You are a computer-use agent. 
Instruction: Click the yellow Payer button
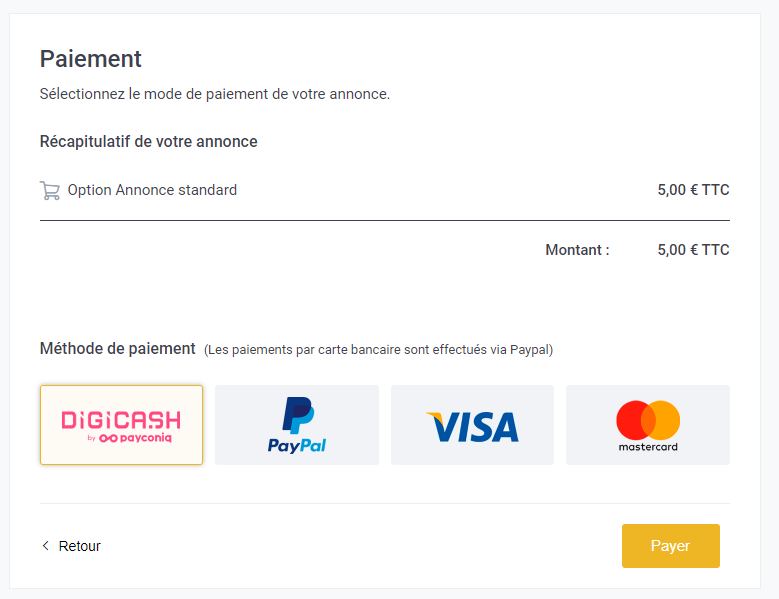(x=671, y=546)
